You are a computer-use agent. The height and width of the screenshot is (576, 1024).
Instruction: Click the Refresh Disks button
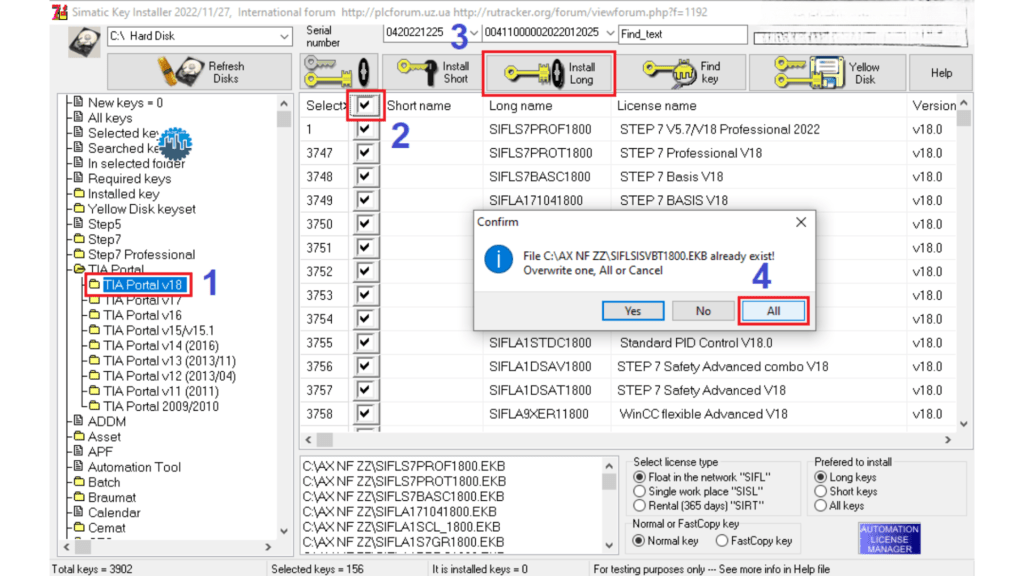[x=199, y=72]
